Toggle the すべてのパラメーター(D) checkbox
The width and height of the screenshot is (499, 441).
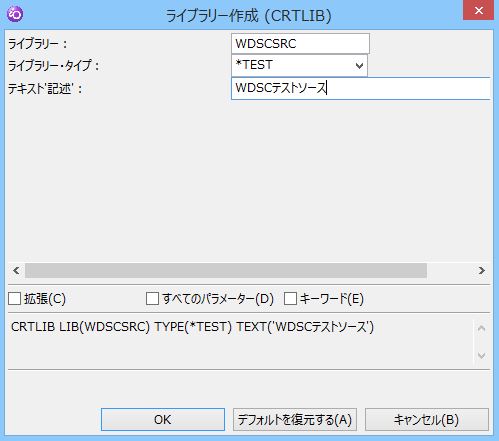(x=152, y=298)
